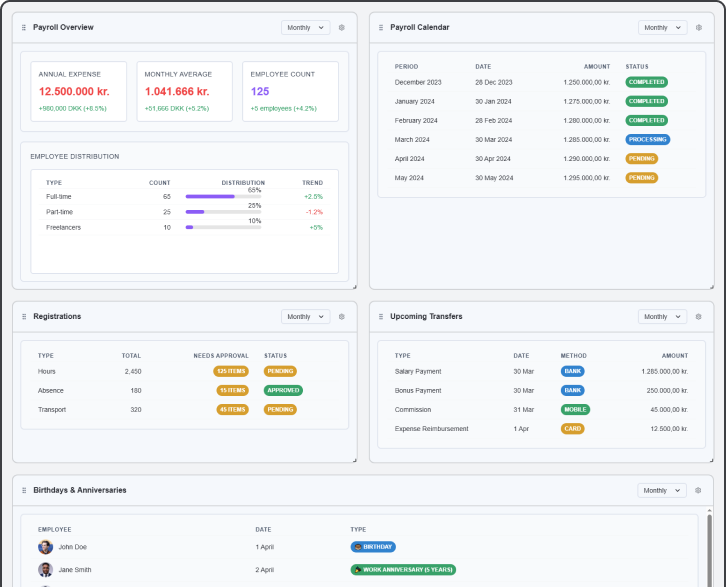Image resolution: width=726 pixels, height=587 pixels.
Task: Click Commission MOBILE method badge
Action: pos(576,410)
